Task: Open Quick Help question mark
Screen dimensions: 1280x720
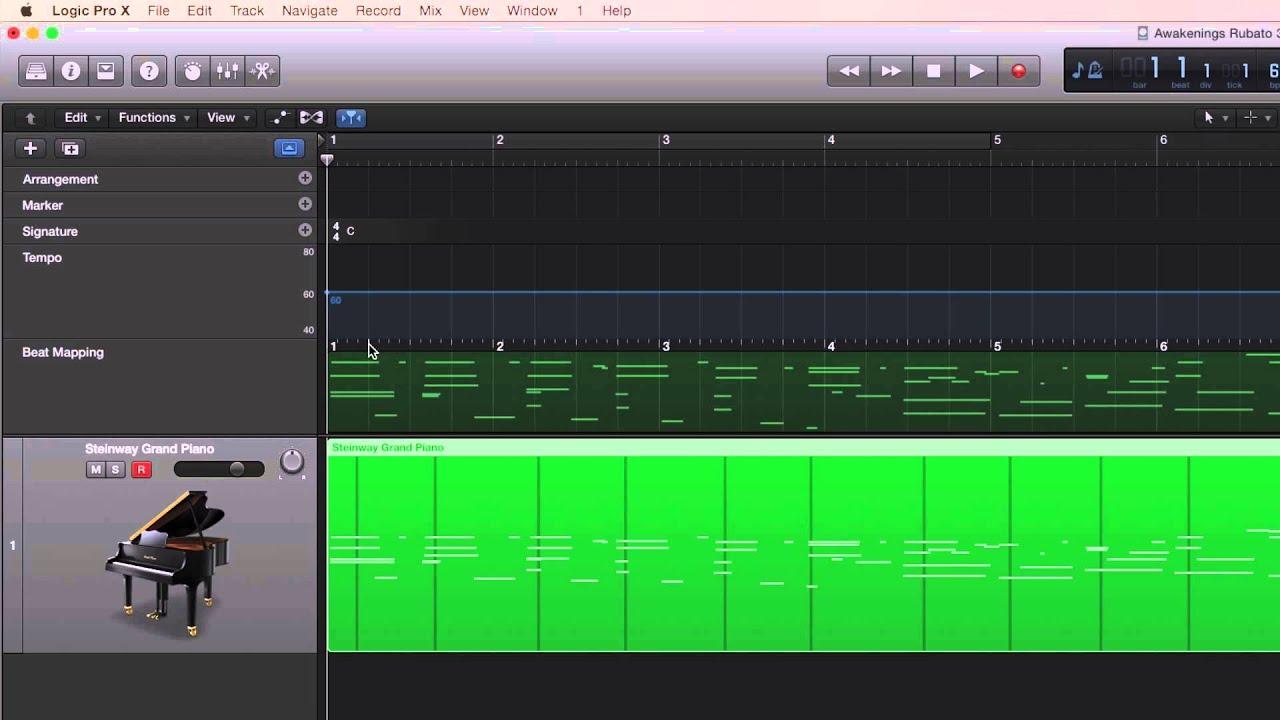Action: [149, 71]
